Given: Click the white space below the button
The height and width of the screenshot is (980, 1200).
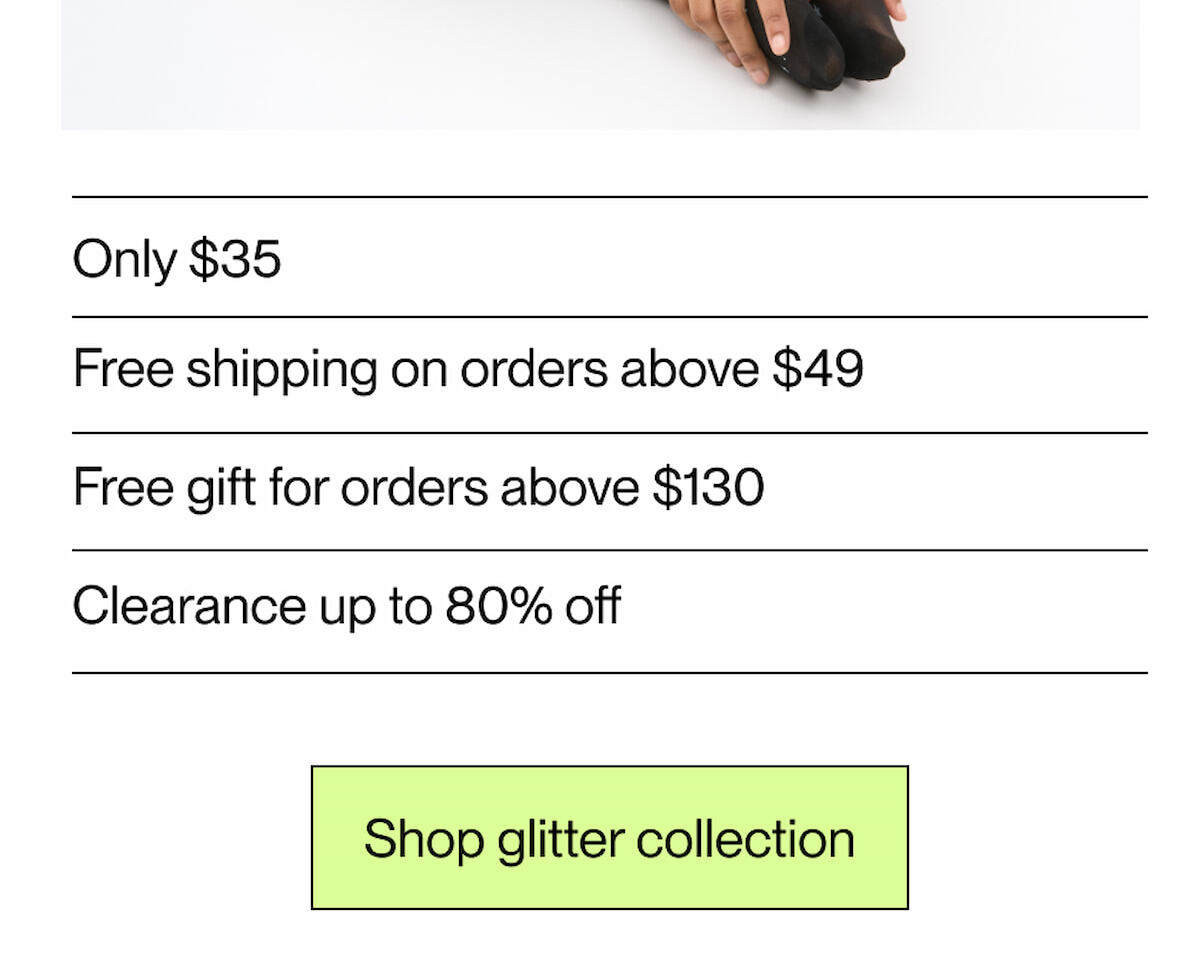Looking at the screenshot, I should click(600, 945).
